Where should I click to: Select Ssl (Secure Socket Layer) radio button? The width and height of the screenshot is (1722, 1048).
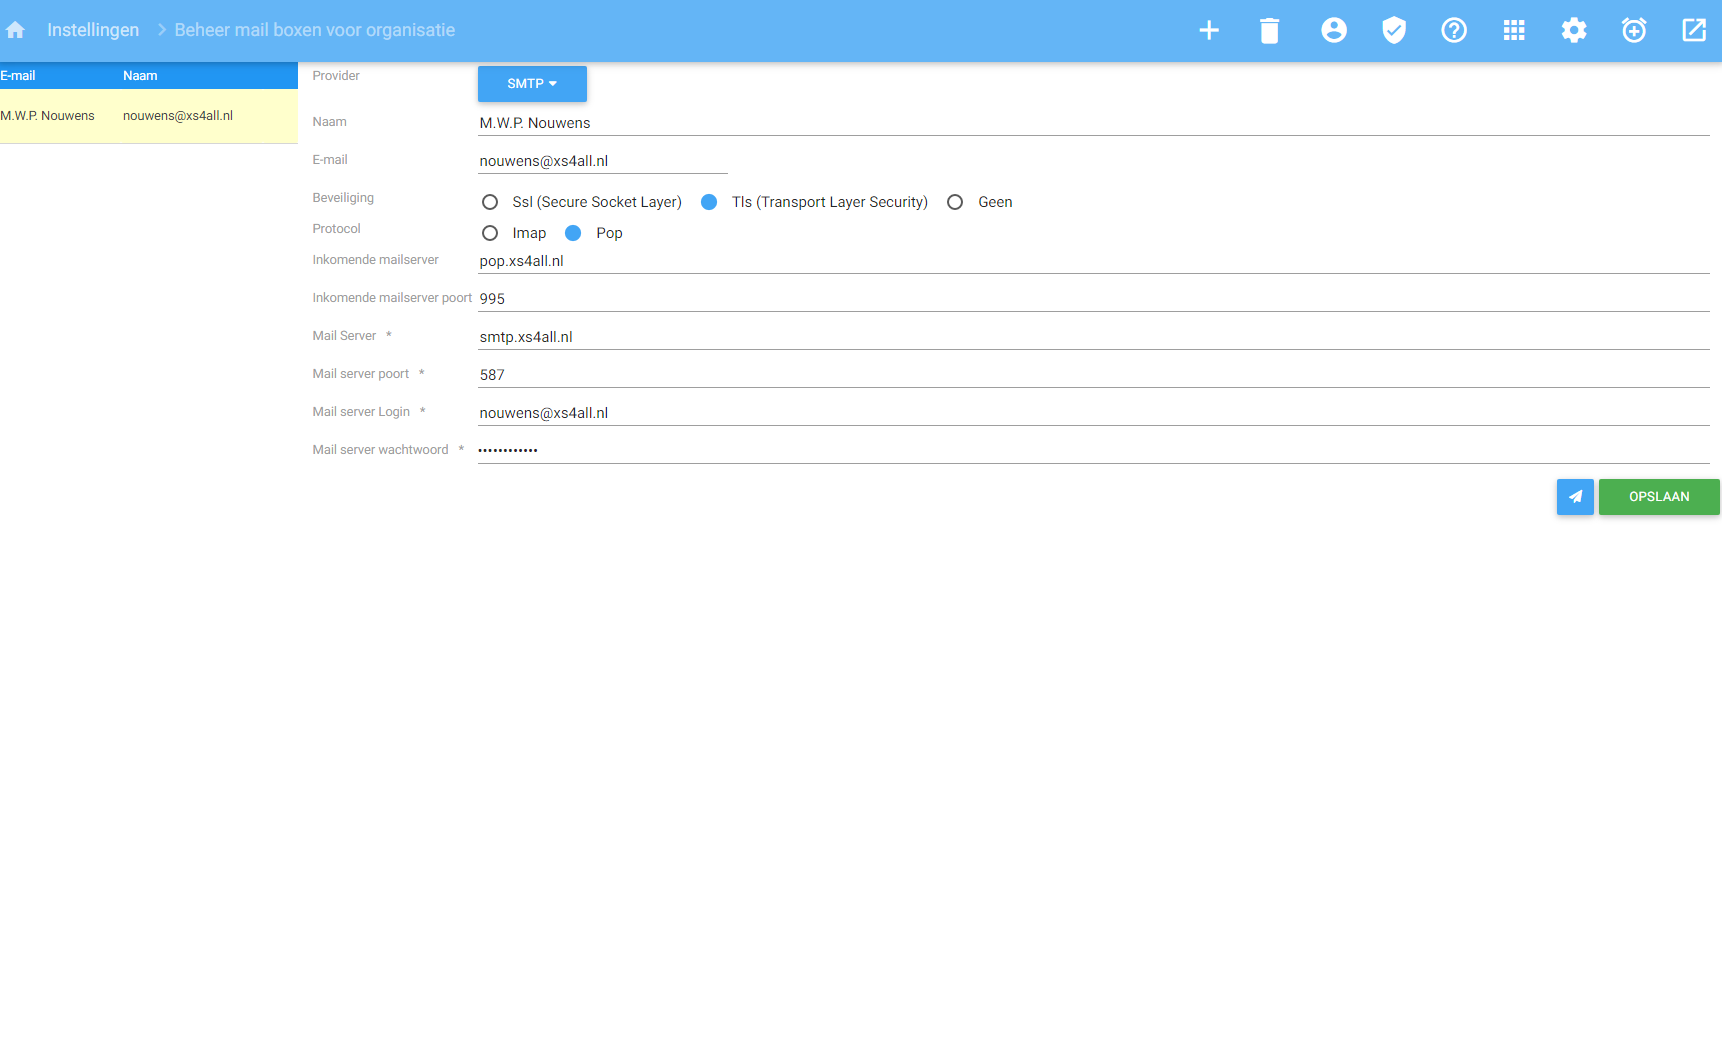490,202
